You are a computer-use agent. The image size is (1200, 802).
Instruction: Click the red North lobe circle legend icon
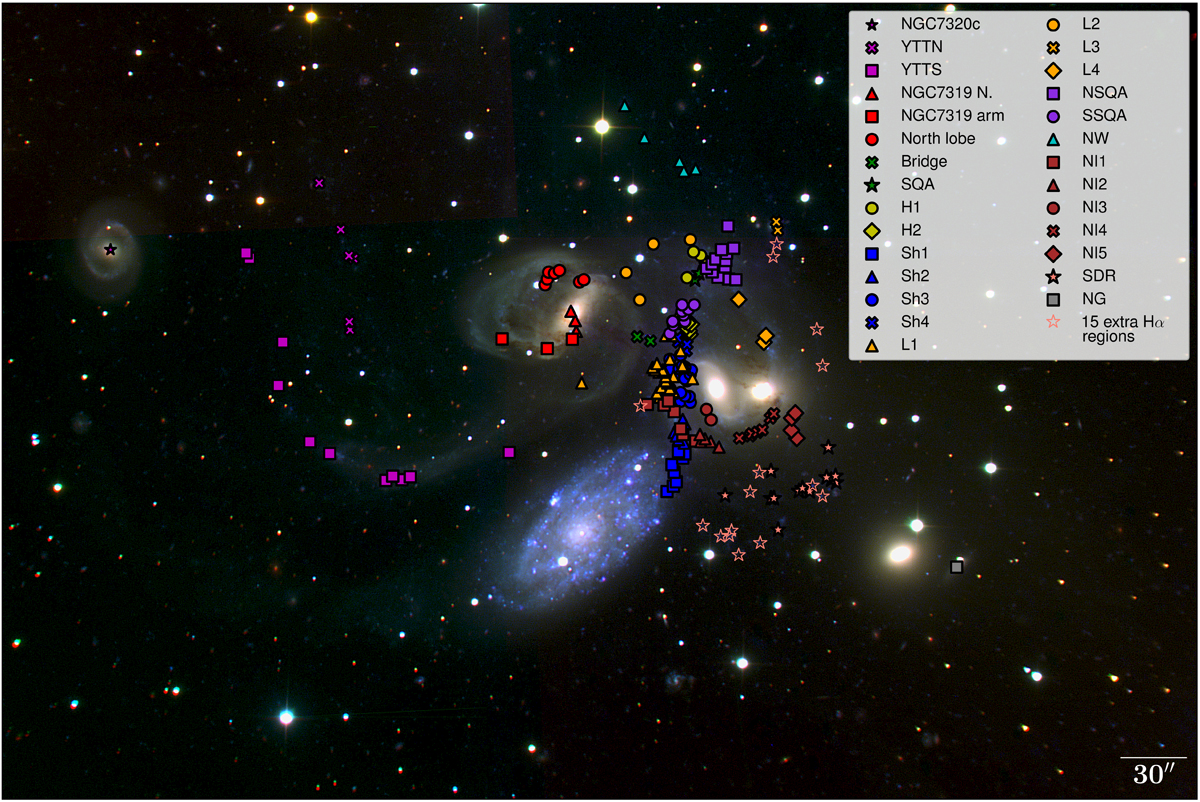click(871, 138)
